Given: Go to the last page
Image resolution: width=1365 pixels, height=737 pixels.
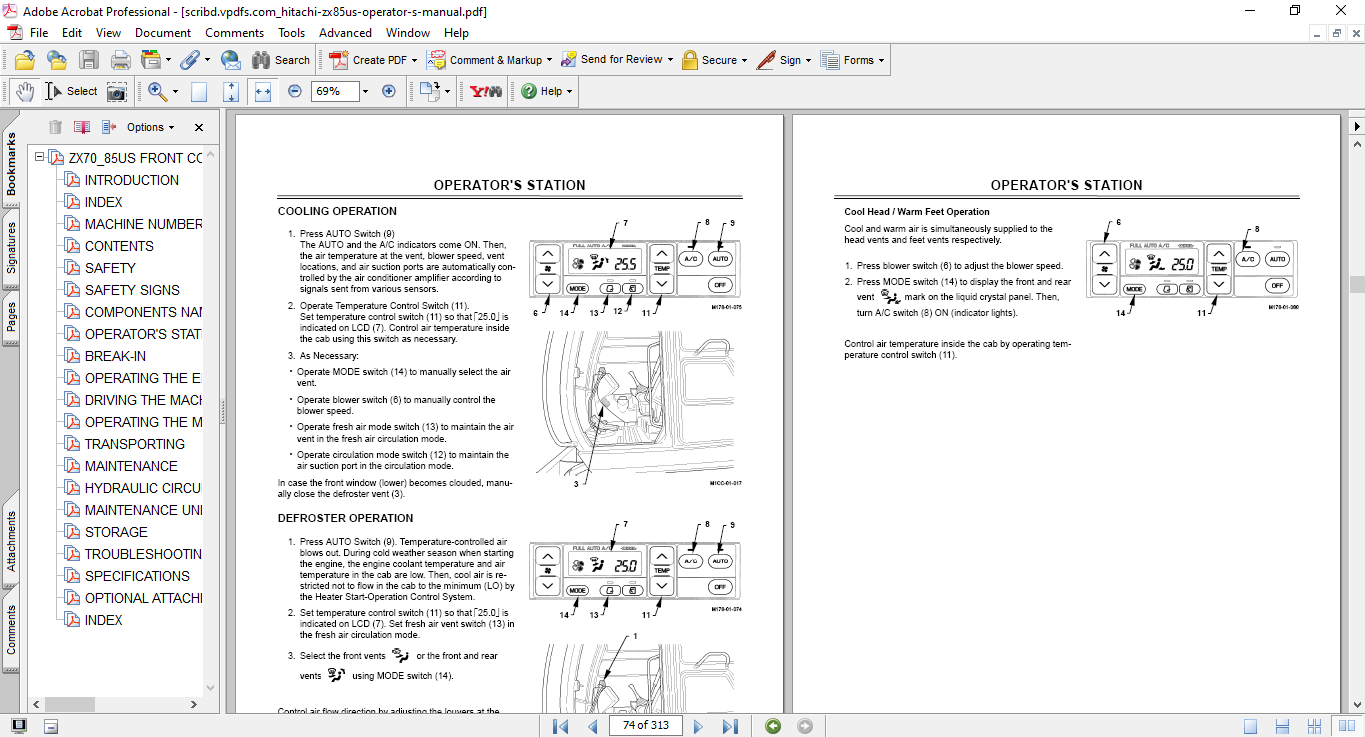Looking at the screenshot, I should point(730,726).
